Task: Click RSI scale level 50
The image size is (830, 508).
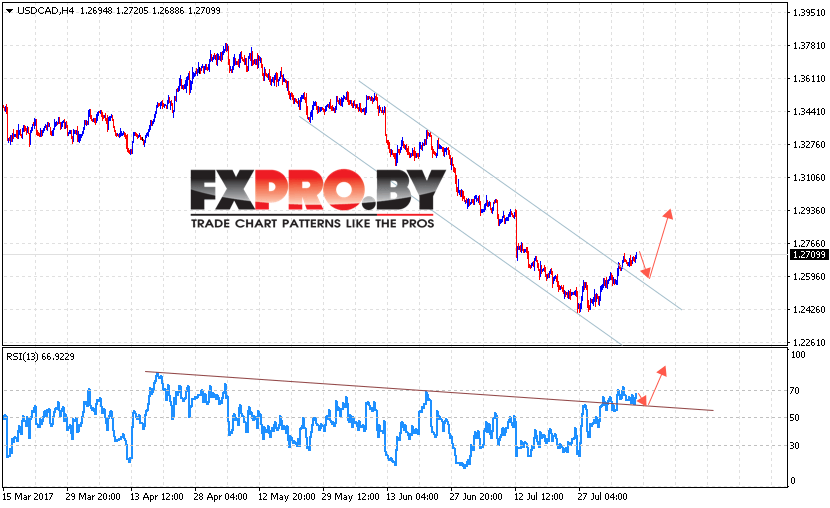Action: (795, 418)
